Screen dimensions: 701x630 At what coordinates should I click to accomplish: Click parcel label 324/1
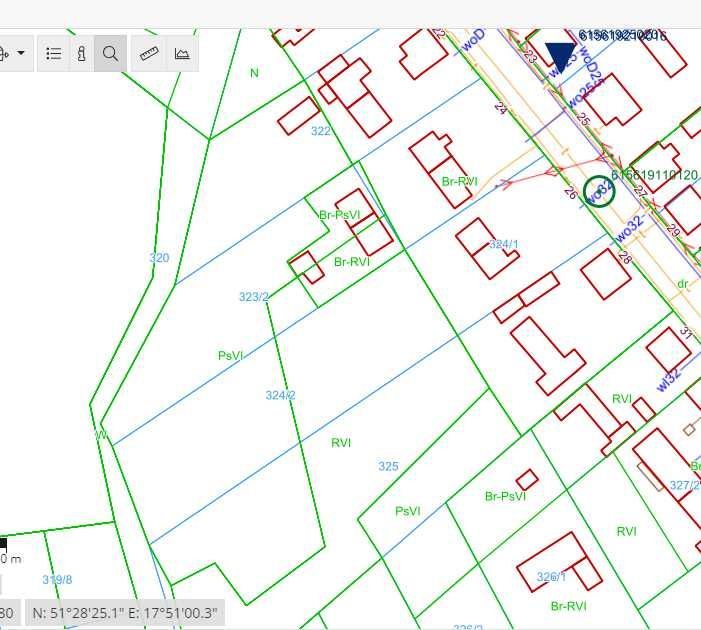[x=504, y=244]
